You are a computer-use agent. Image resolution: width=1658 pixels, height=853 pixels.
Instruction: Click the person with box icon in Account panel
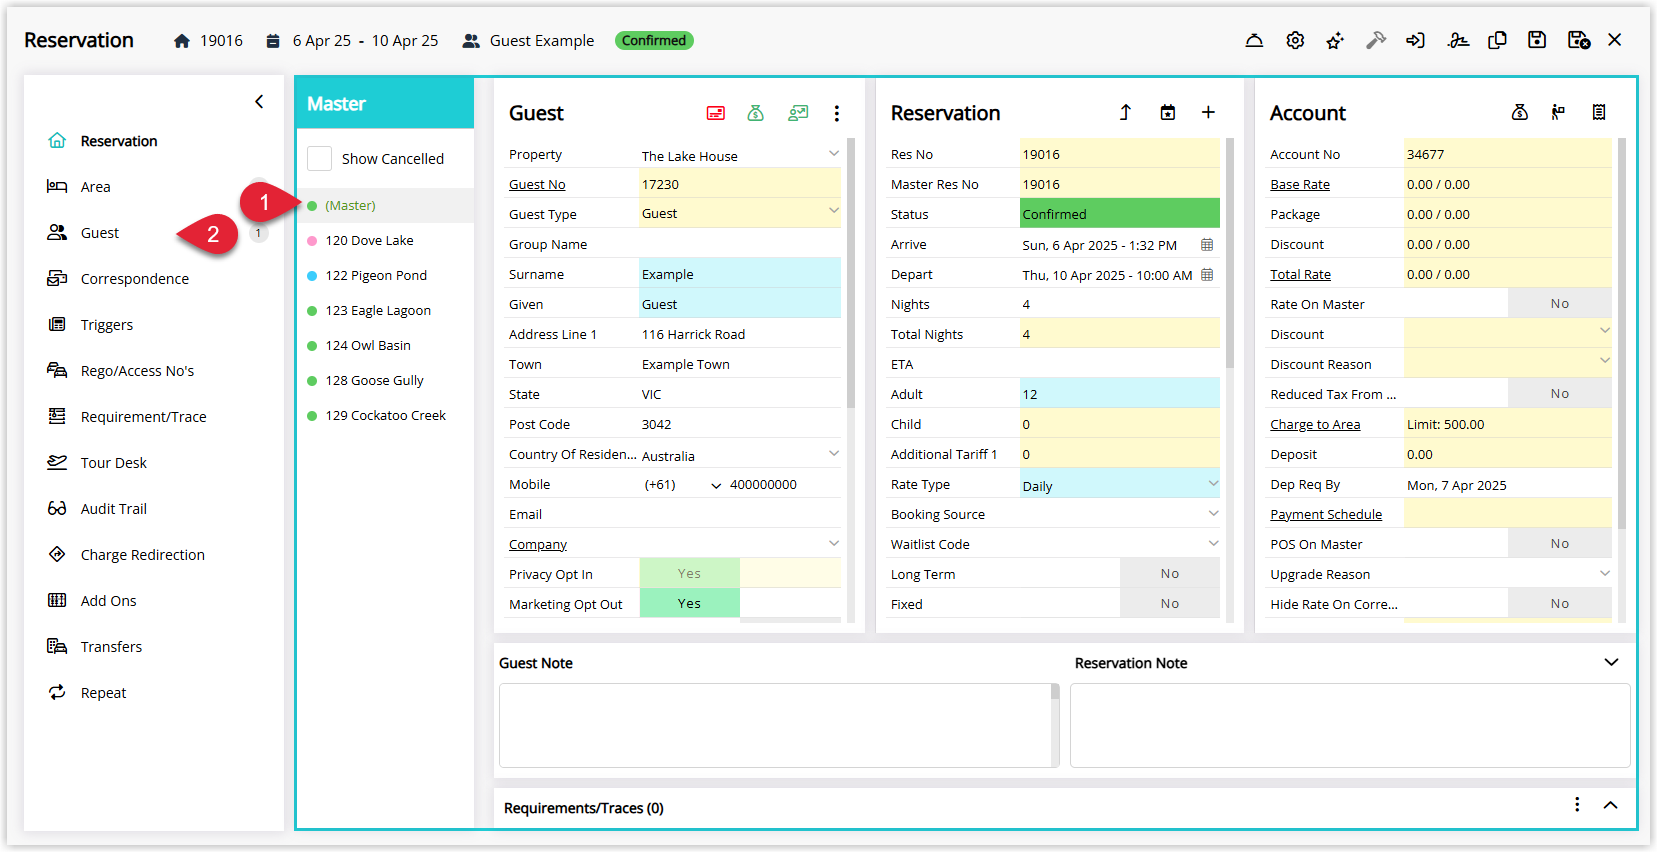[x=1558, y=112]
